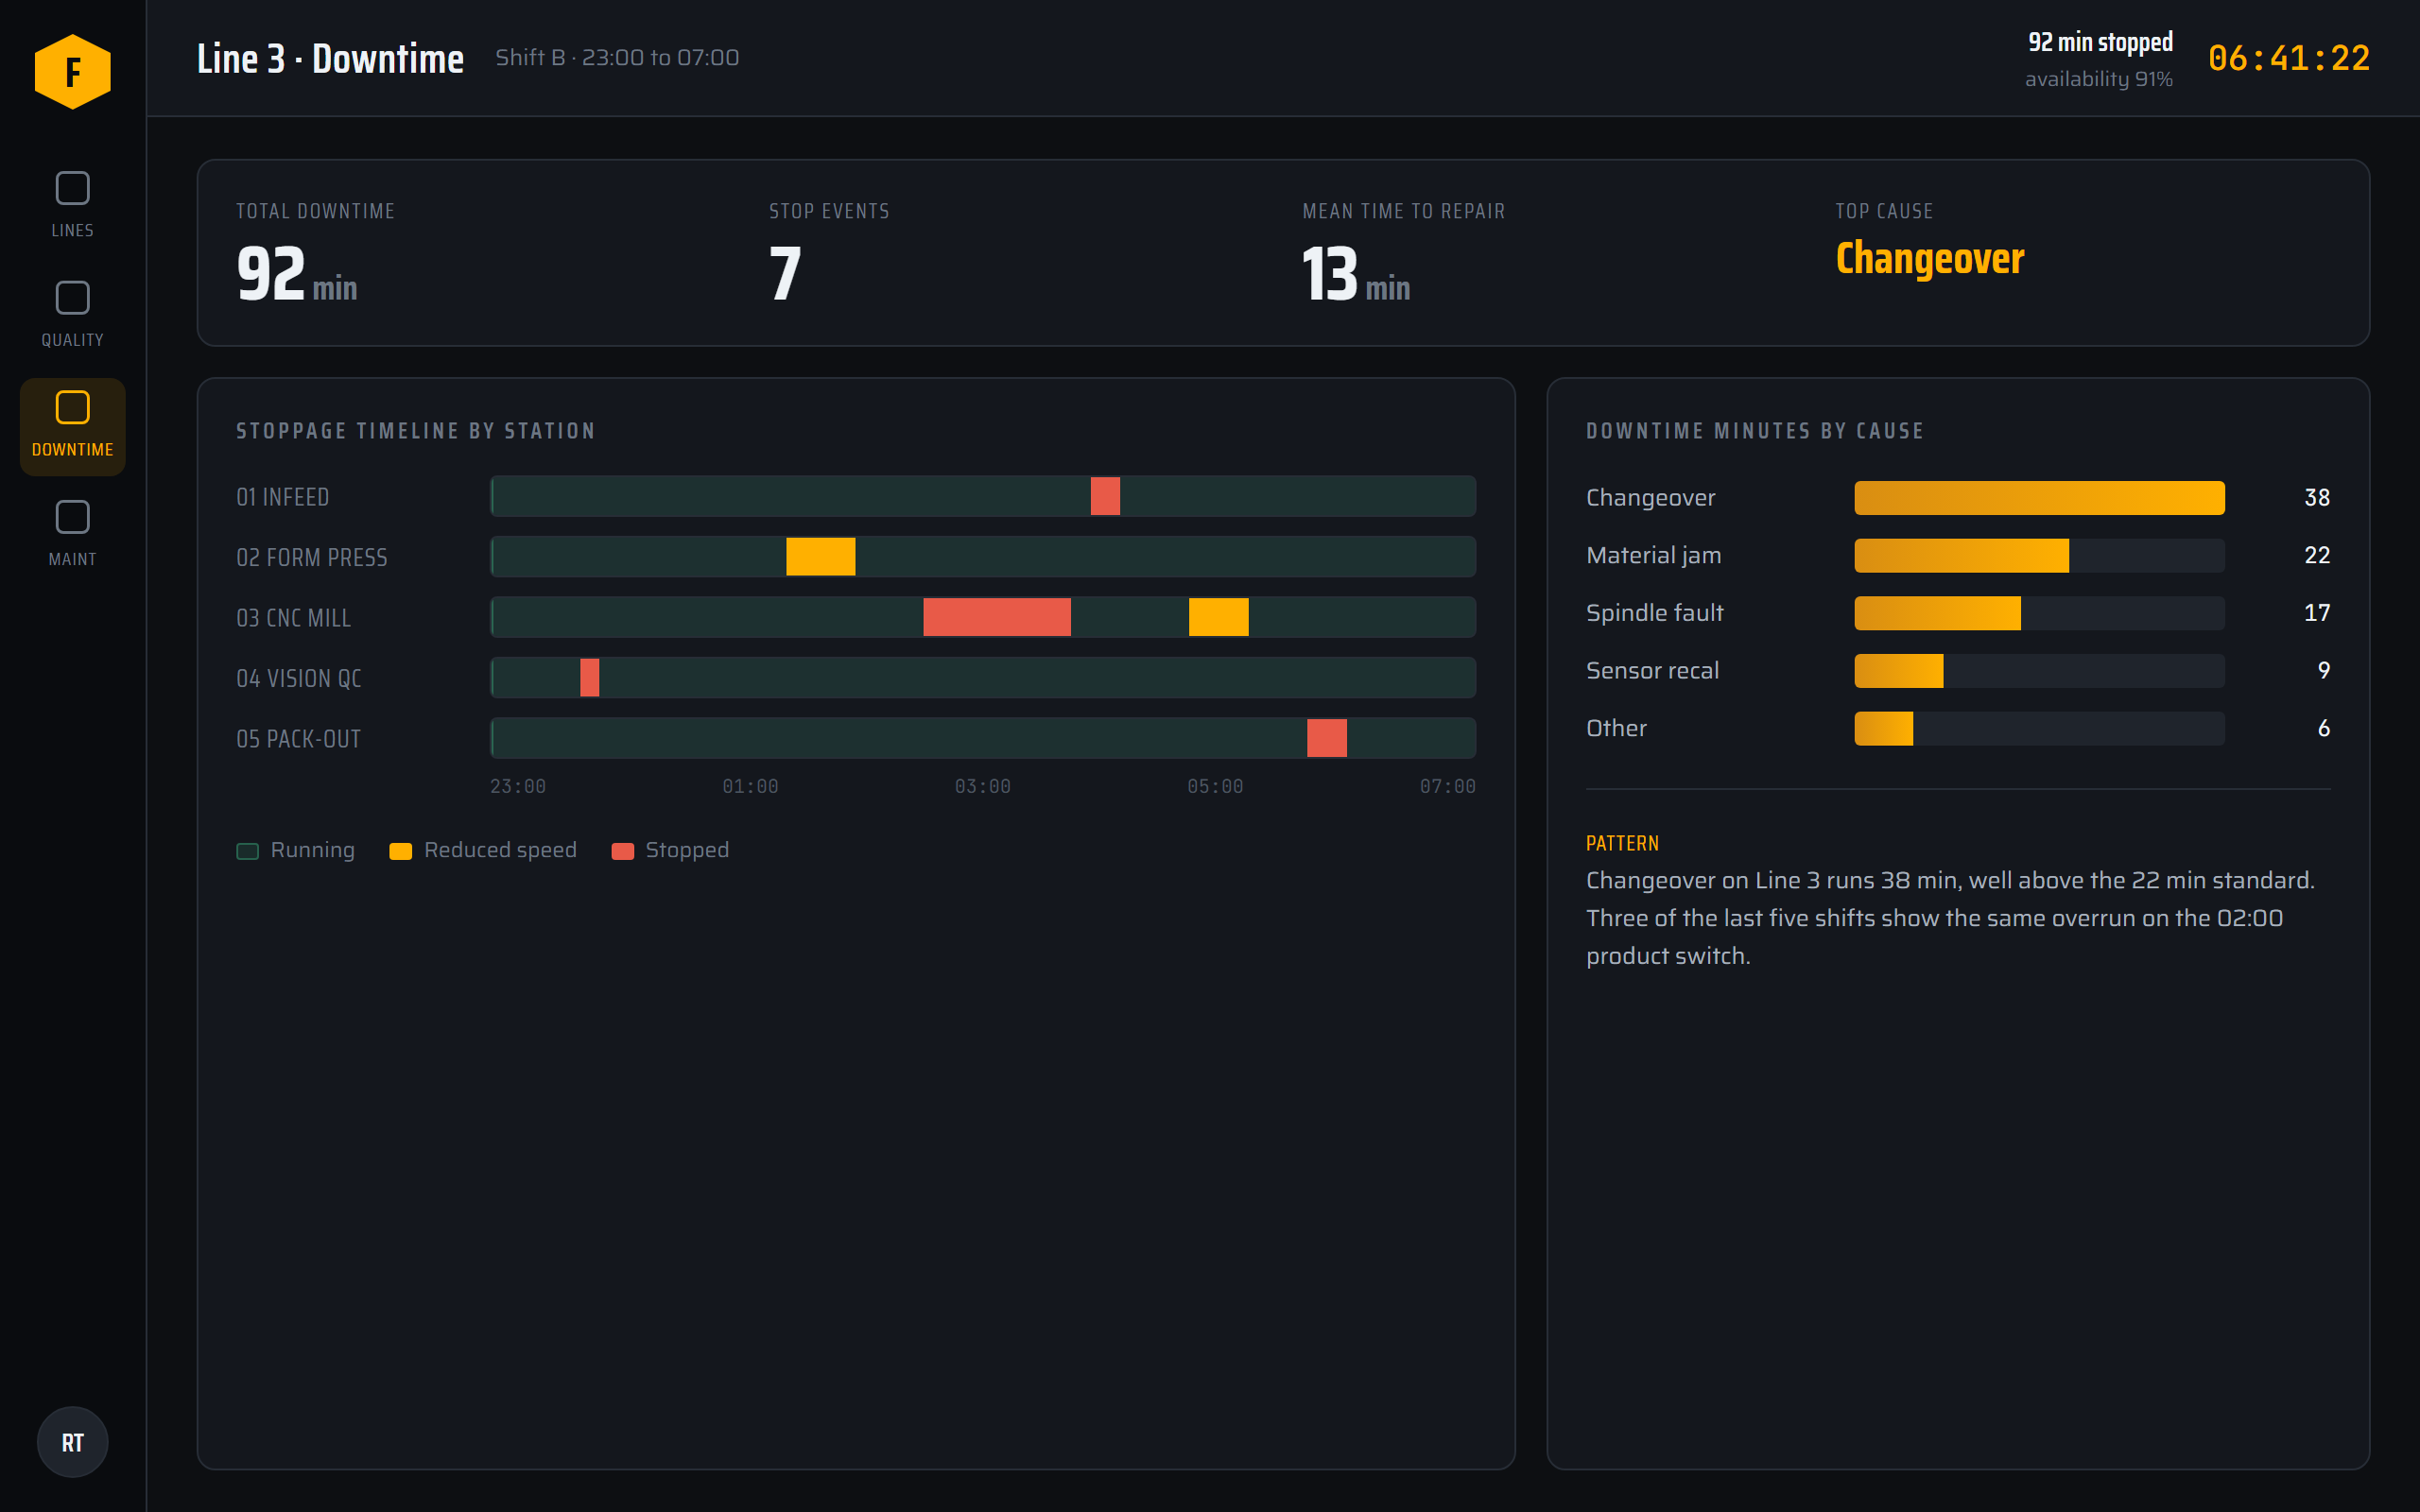Click the Running legend swatch

247,851
